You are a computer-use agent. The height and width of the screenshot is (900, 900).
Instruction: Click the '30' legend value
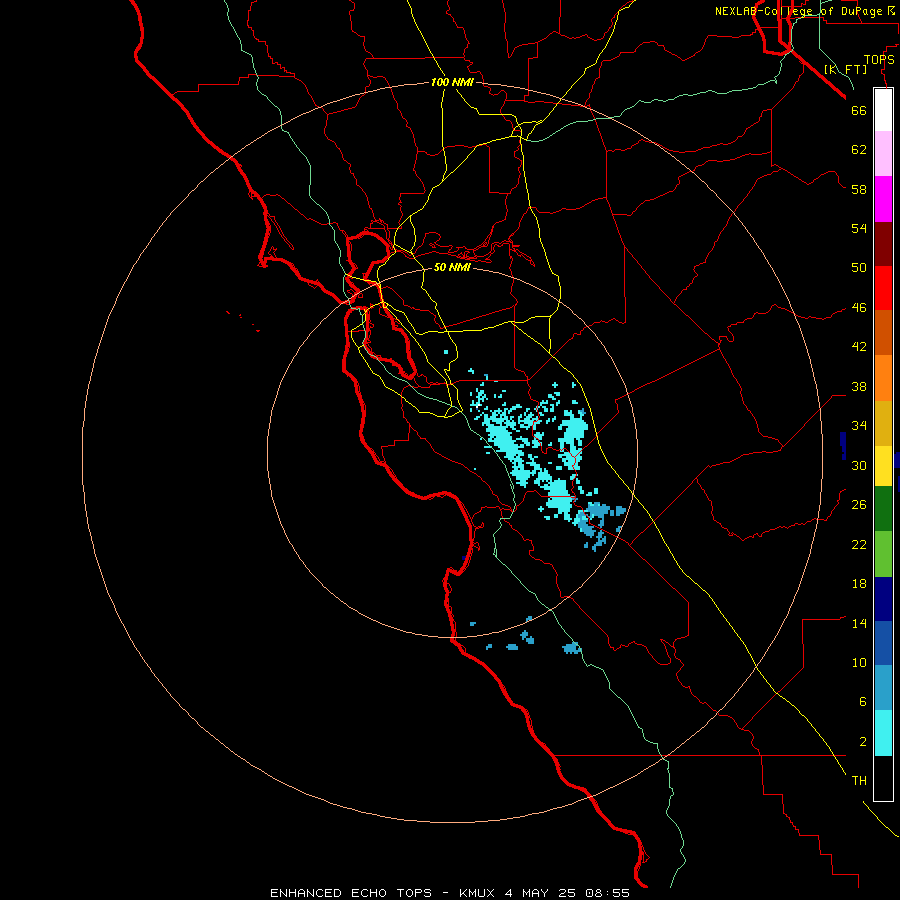click(859, 465)
